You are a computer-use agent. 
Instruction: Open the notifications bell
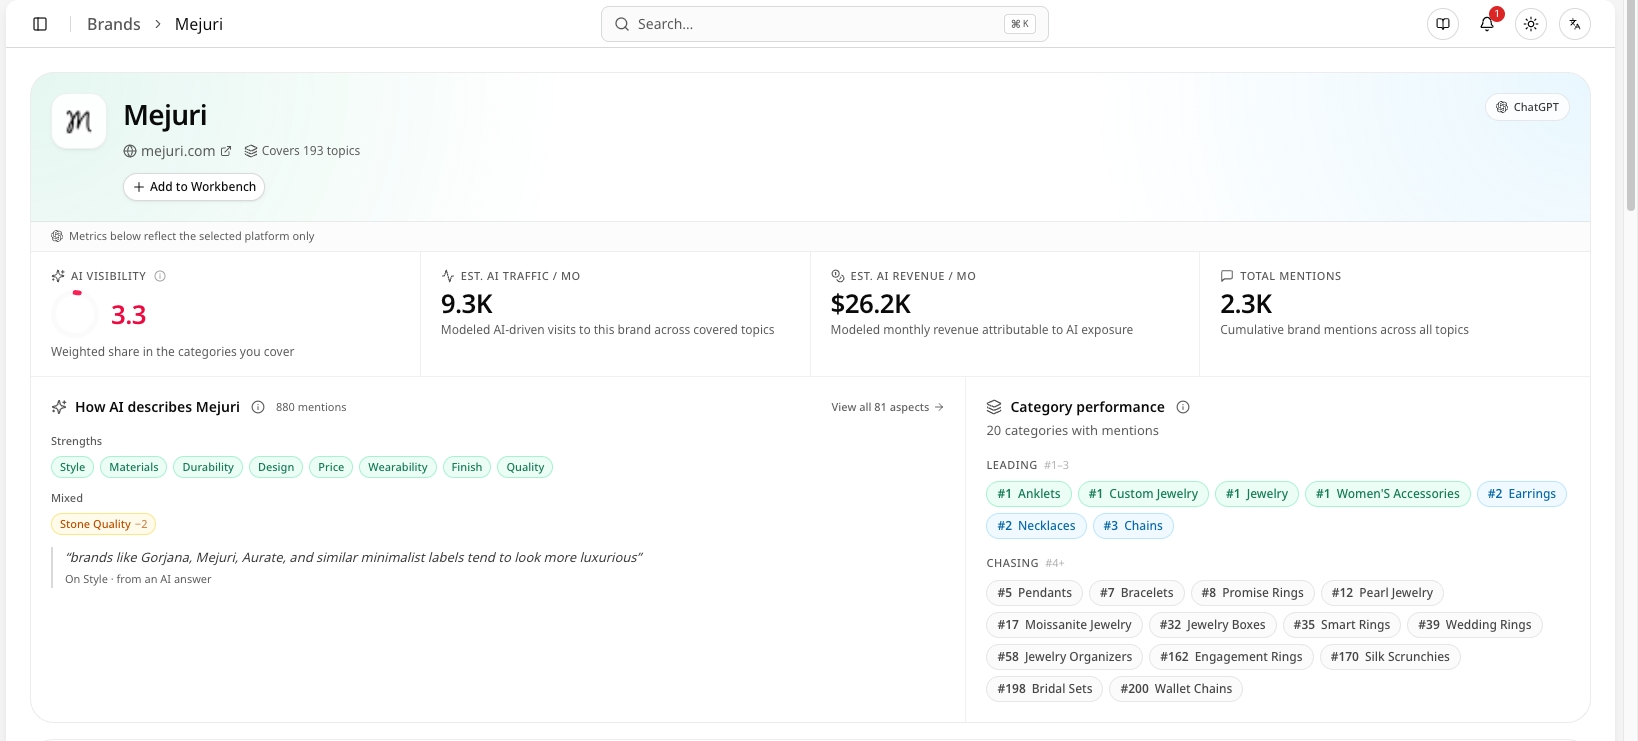(1487, 24)
